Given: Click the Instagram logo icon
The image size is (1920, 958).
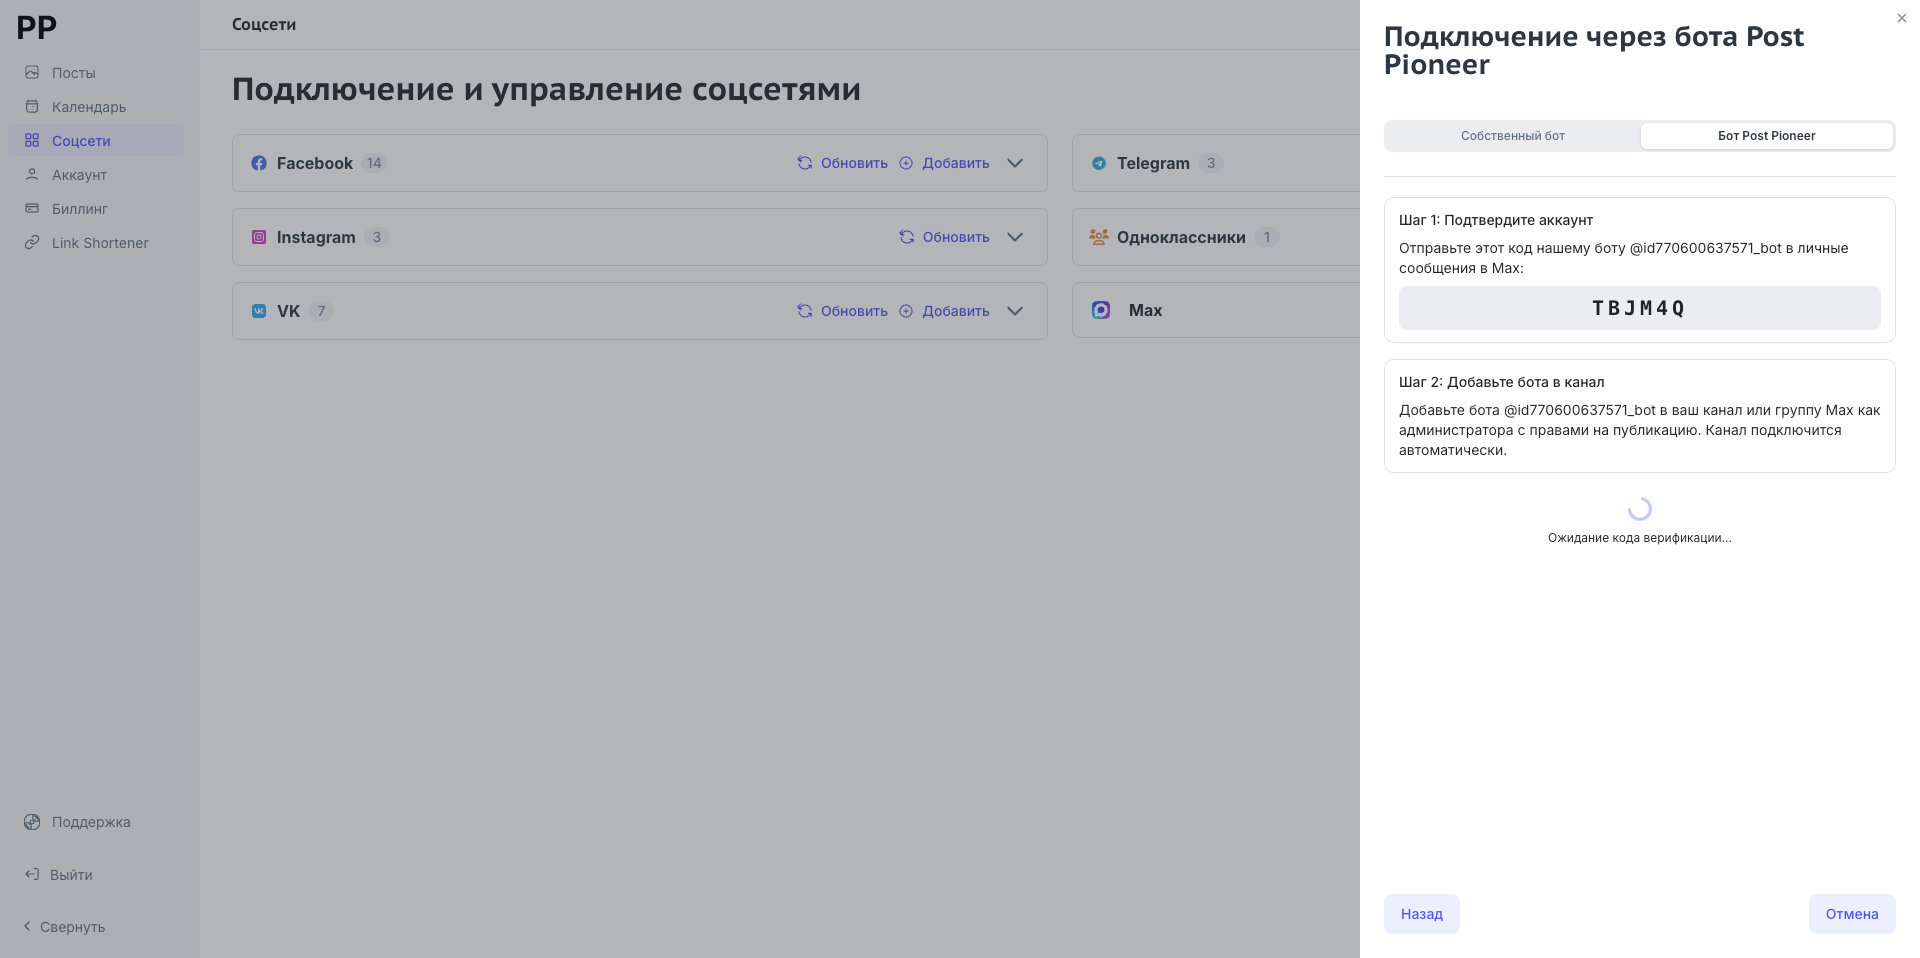Looking at the screenshot, I should point(259,237).
